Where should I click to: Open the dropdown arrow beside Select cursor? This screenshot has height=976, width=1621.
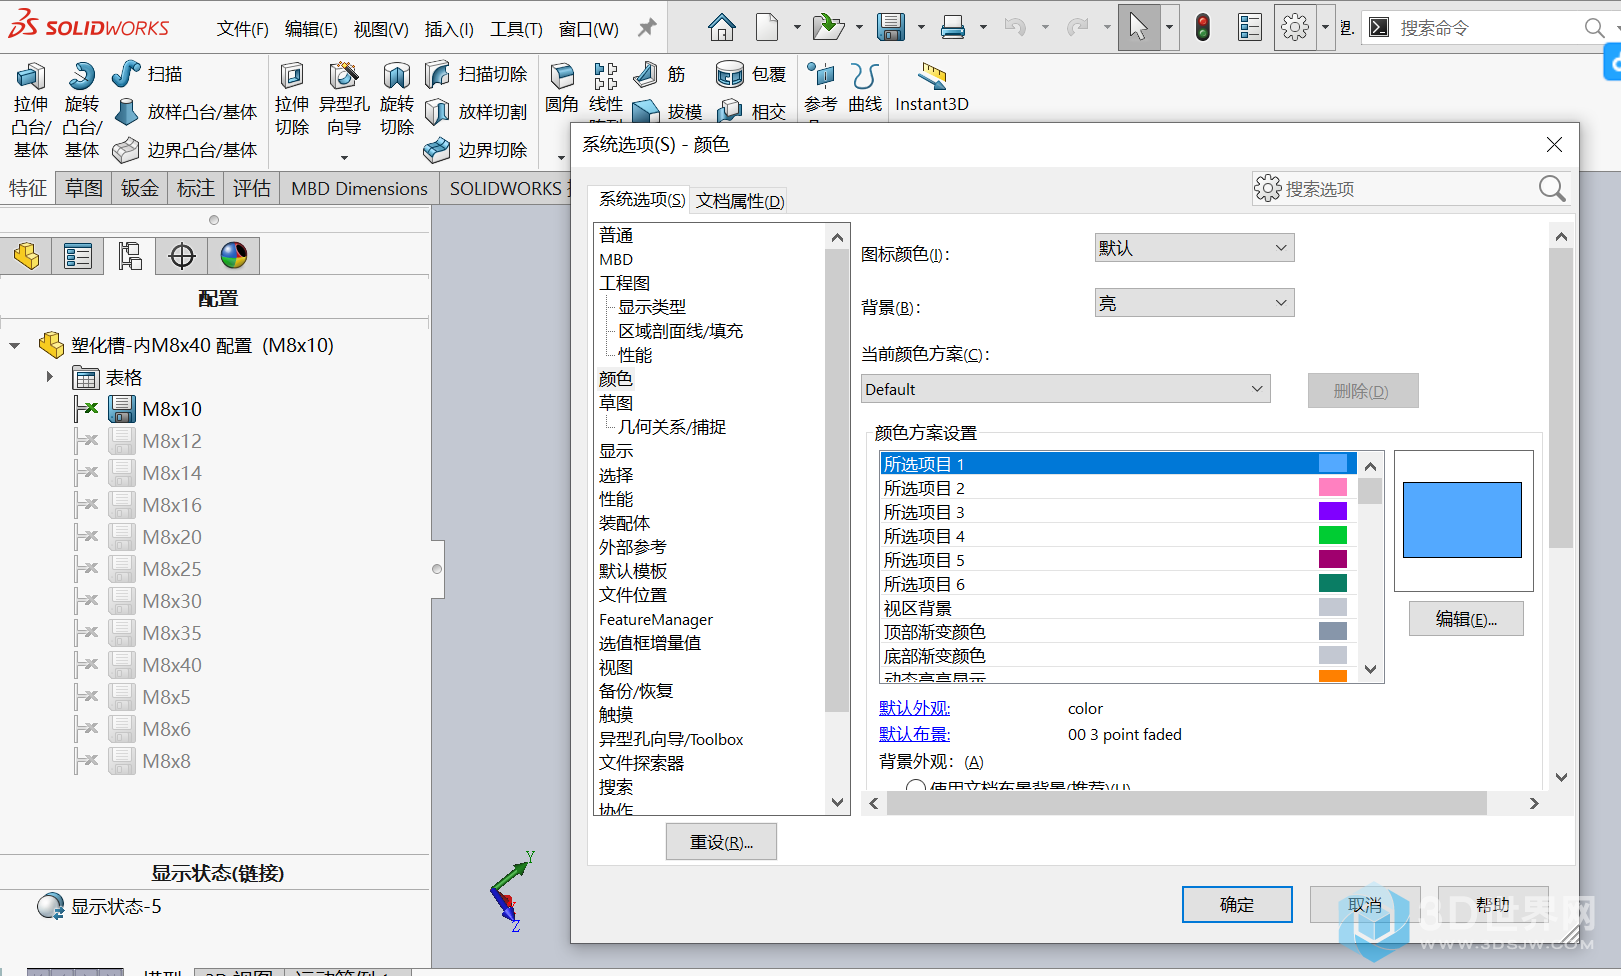coord(1169,27)
